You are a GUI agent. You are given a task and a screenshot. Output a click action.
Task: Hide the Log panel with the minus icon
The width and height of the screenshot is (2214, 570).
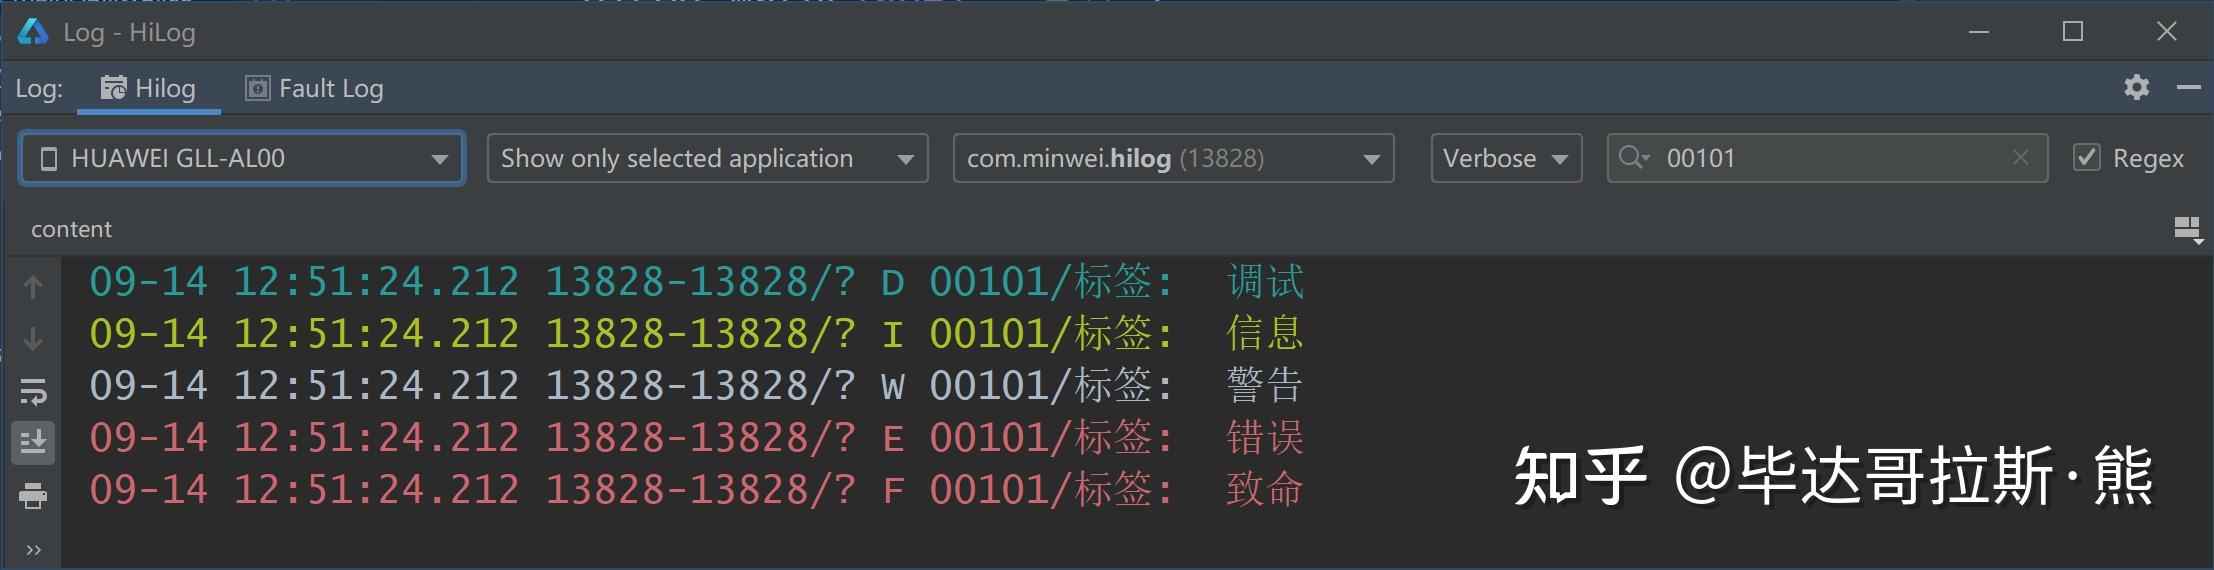coord(2188,88)
